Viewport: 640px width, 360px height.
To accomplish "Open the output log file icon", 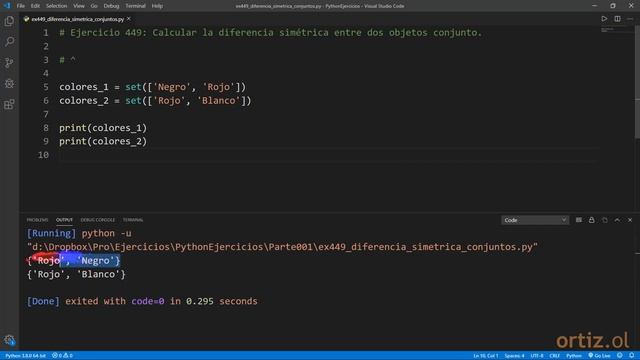I will tap(604, 220).
